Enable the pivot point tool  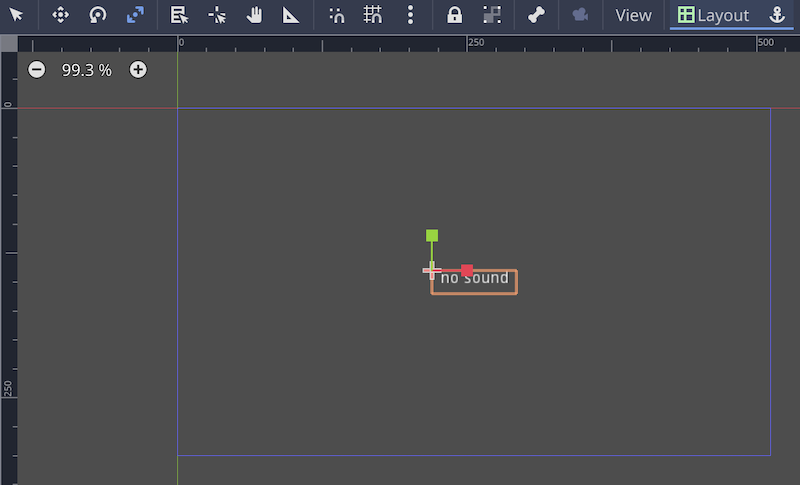pos(217,15)
